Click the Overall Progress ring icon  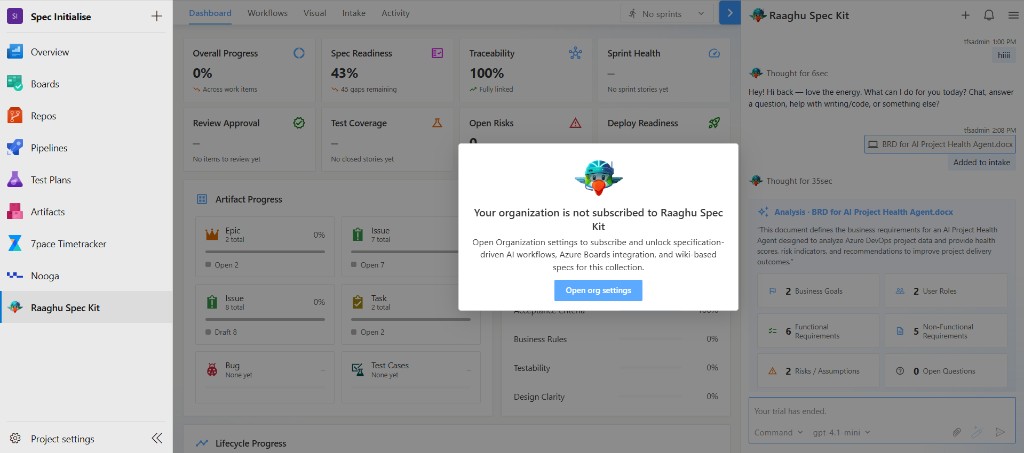[299, 54]
